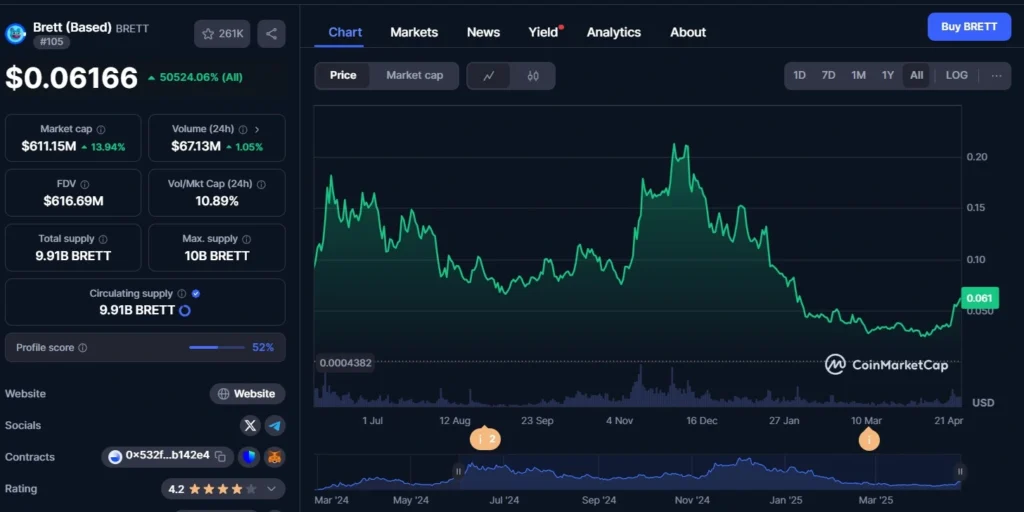Click the Profile score info icon

click(82, 347)
